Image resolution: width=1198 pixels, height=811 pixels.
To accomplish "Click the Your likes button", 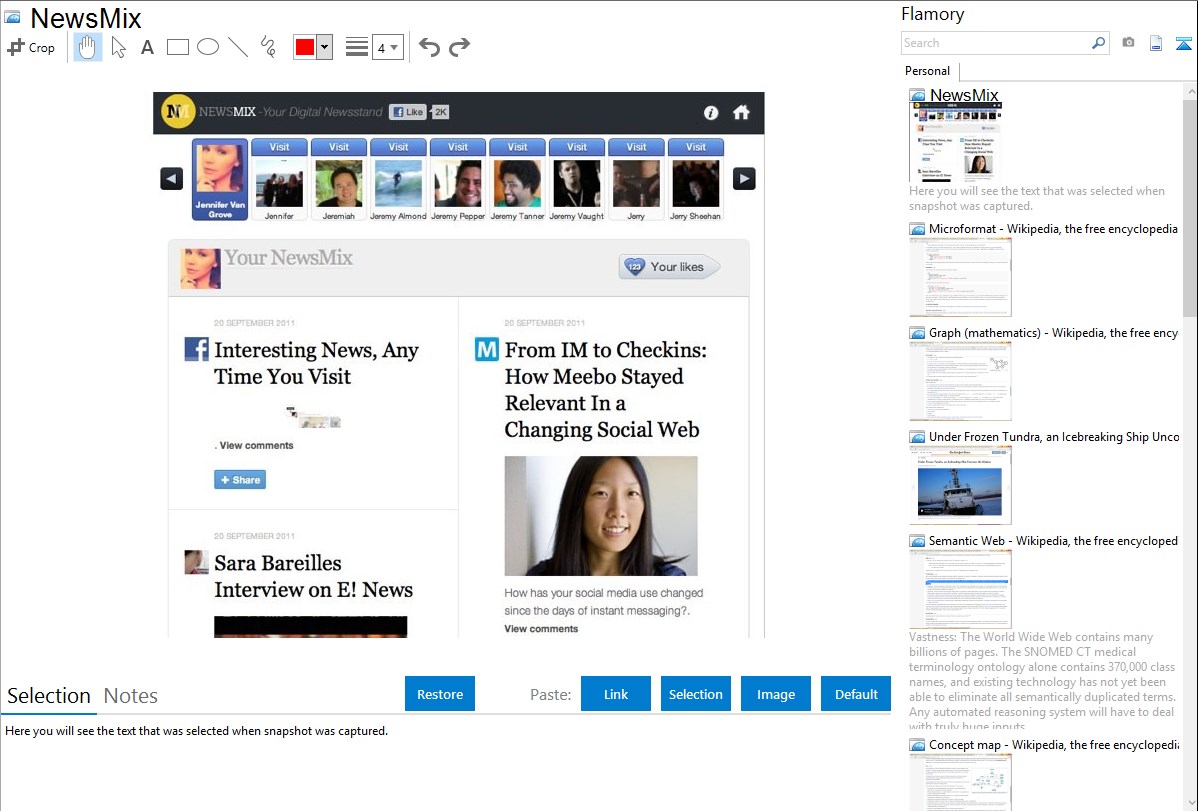I will [x=669, y=267].
